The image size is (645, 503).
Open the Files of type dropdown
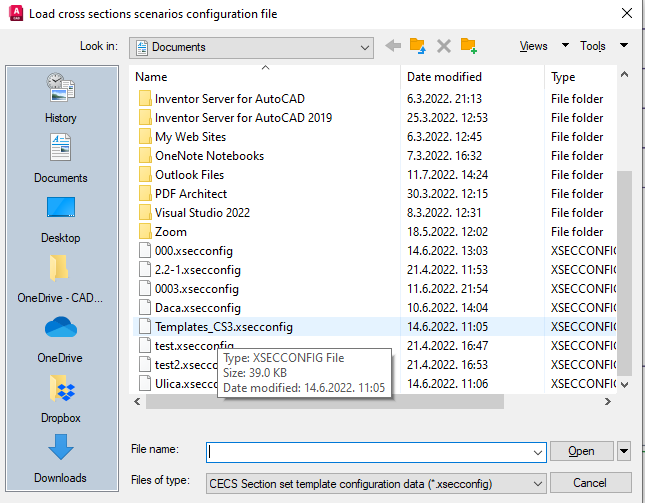[x=537, y=482]
